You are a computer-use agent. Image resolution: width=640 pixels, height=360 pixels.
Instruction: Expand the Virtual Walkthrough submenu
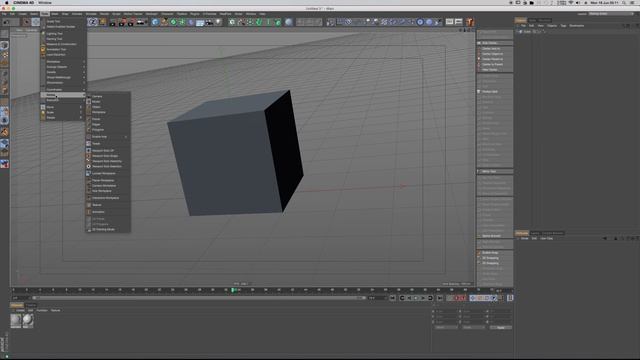pos(63,77)
